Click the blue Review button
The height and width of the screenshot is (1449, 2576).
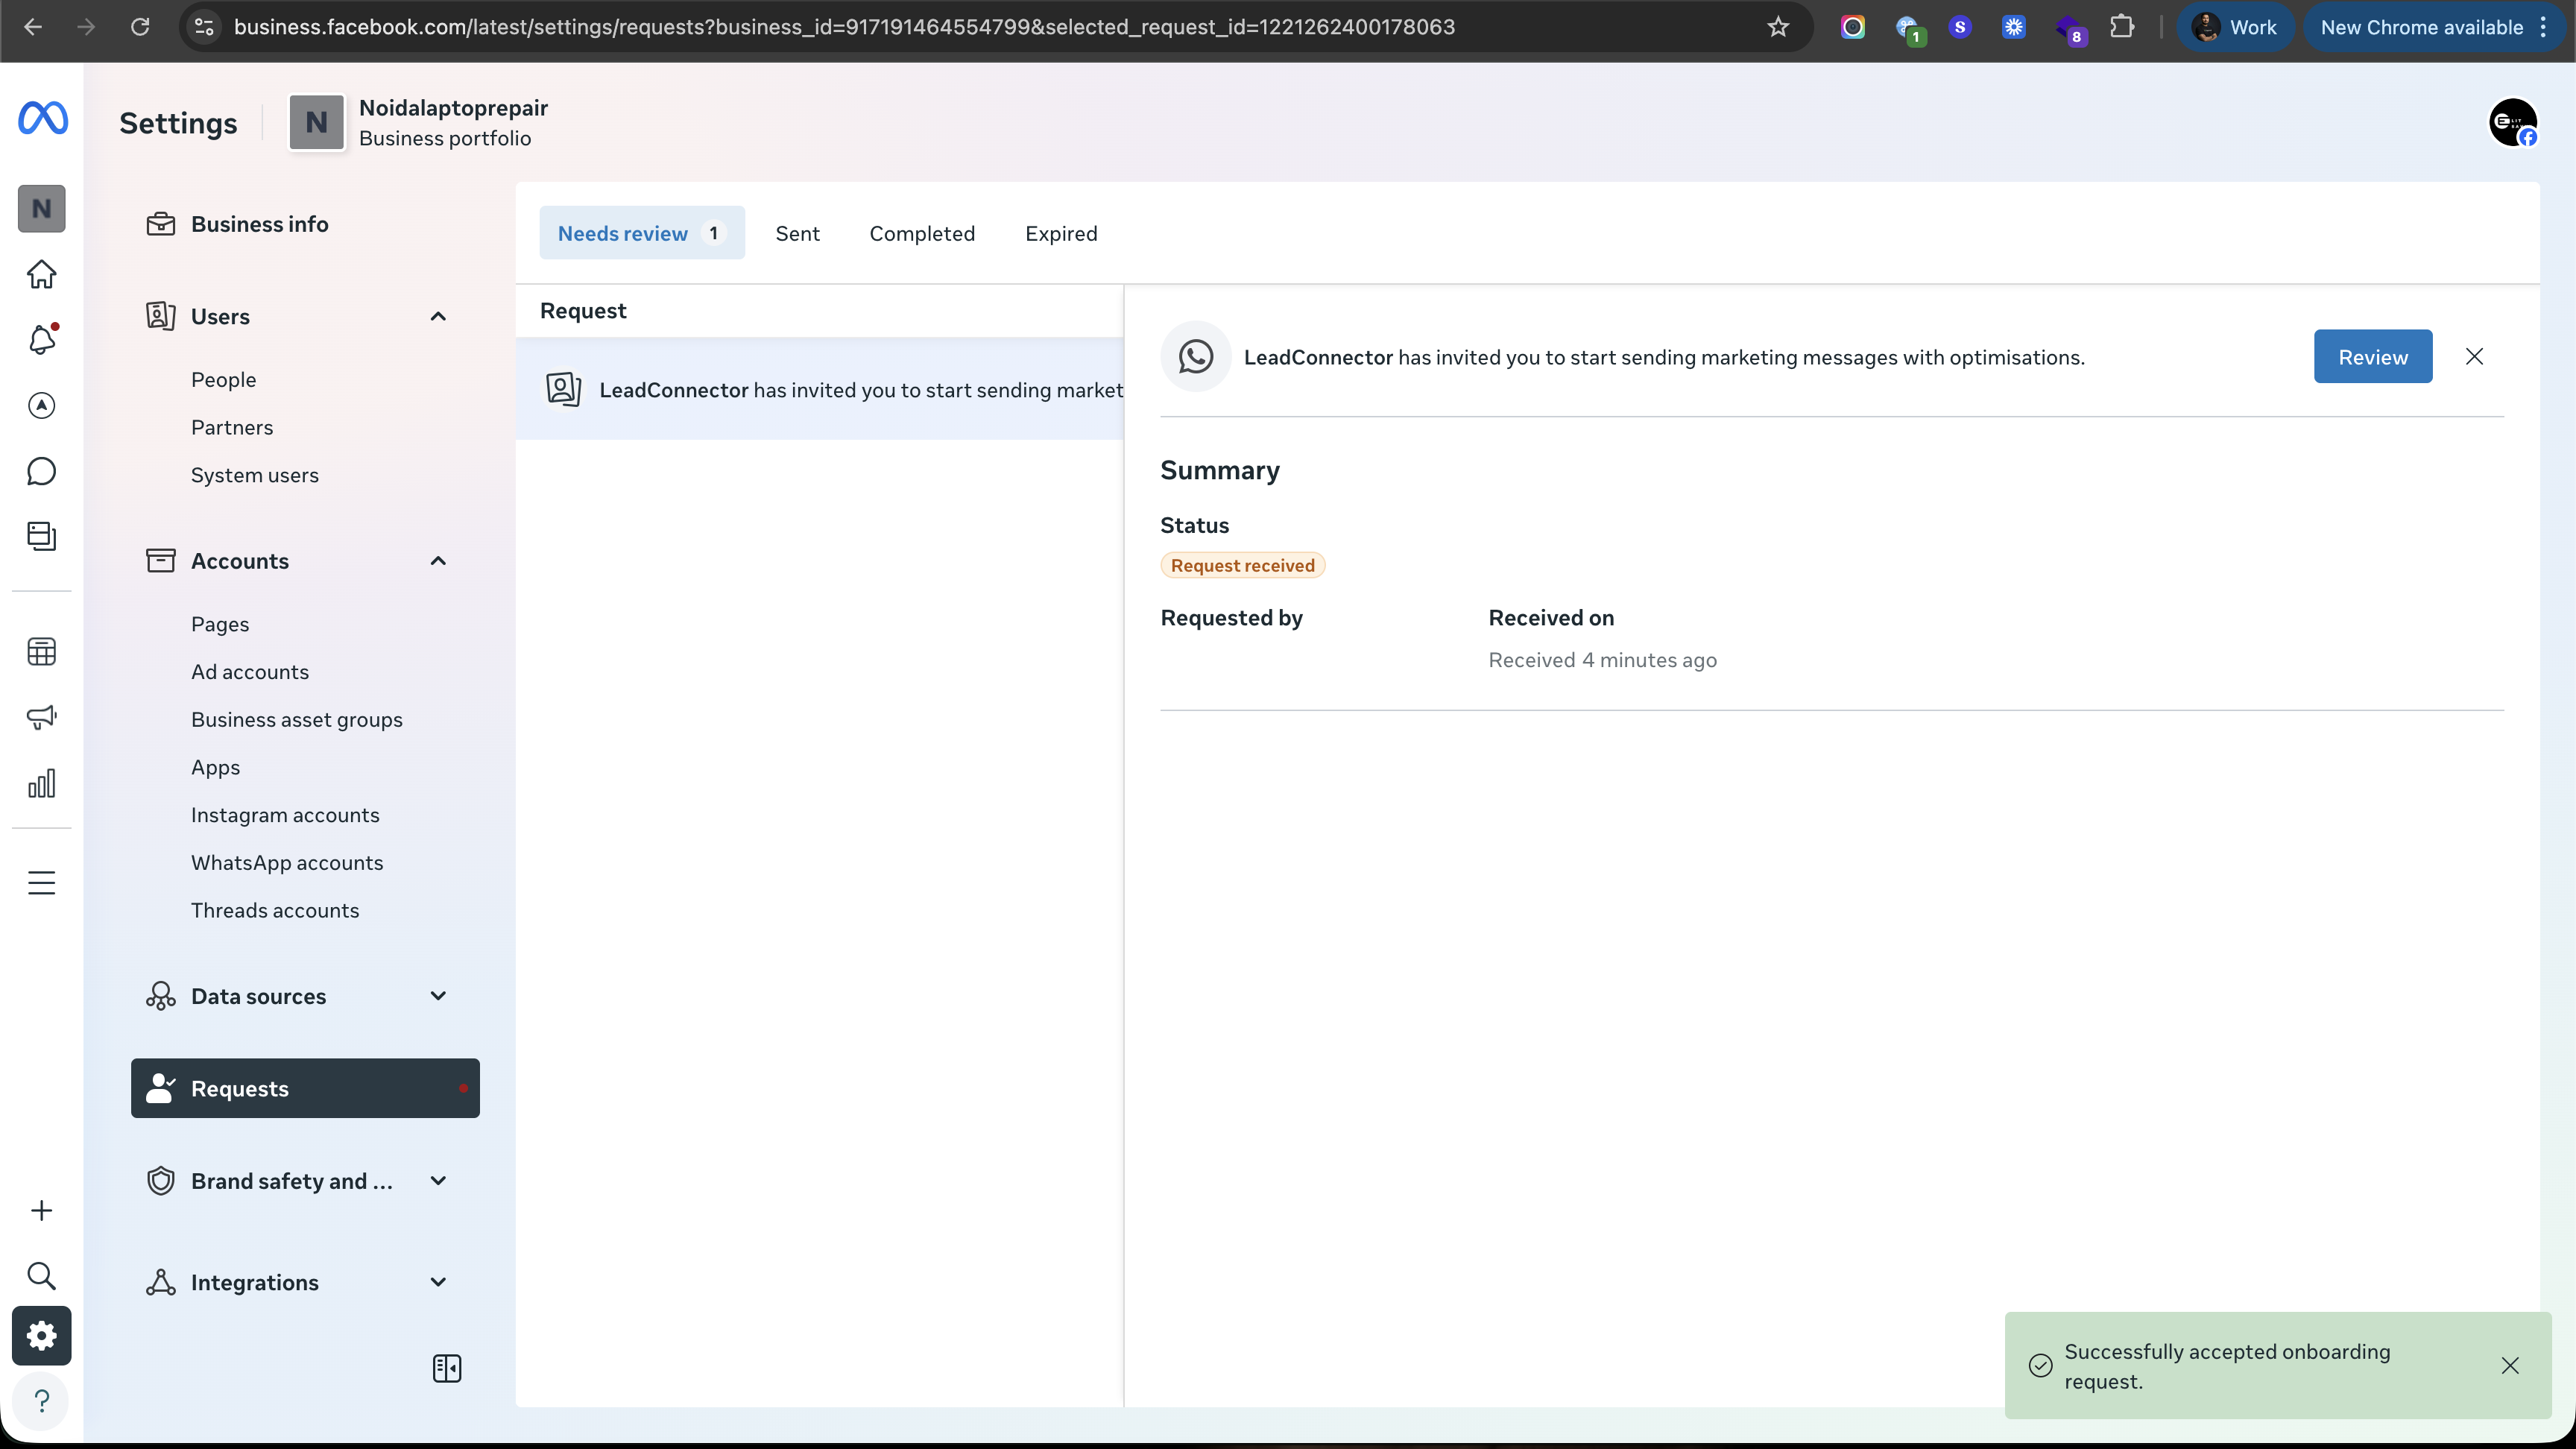coord(2372,357)
